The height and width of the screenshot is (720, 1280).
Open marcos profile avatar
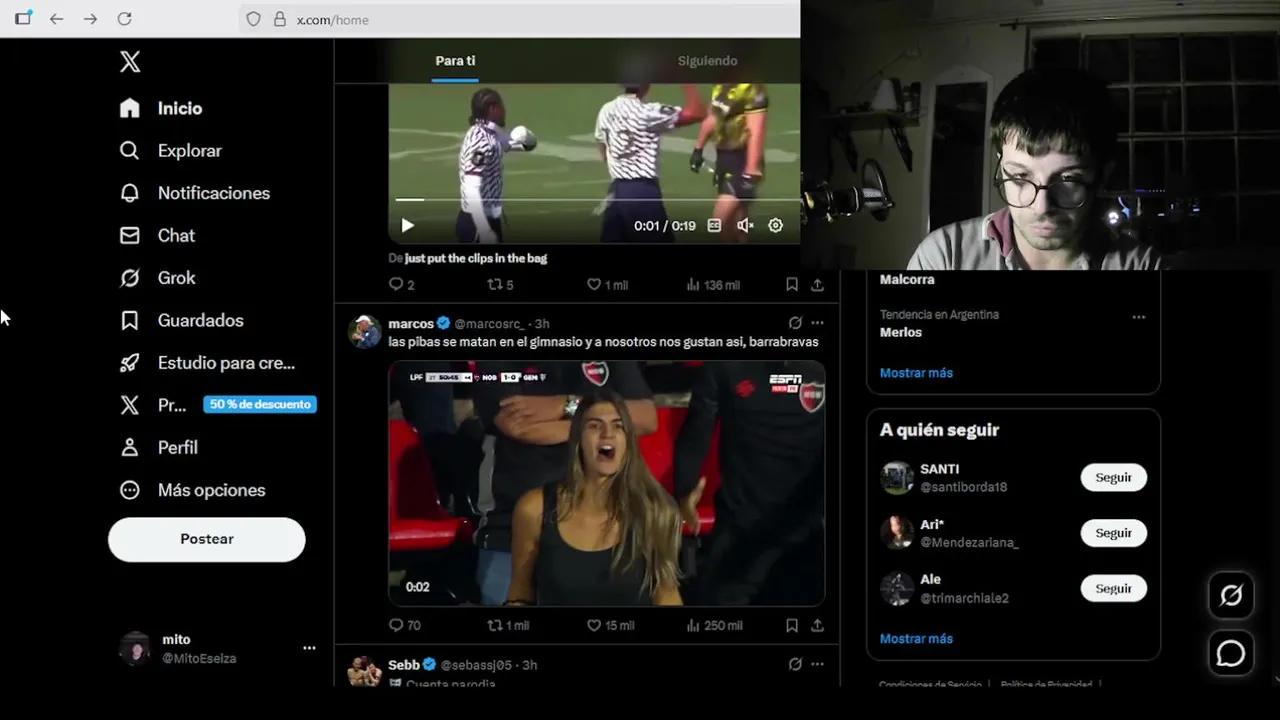click(x=364, y=331)
